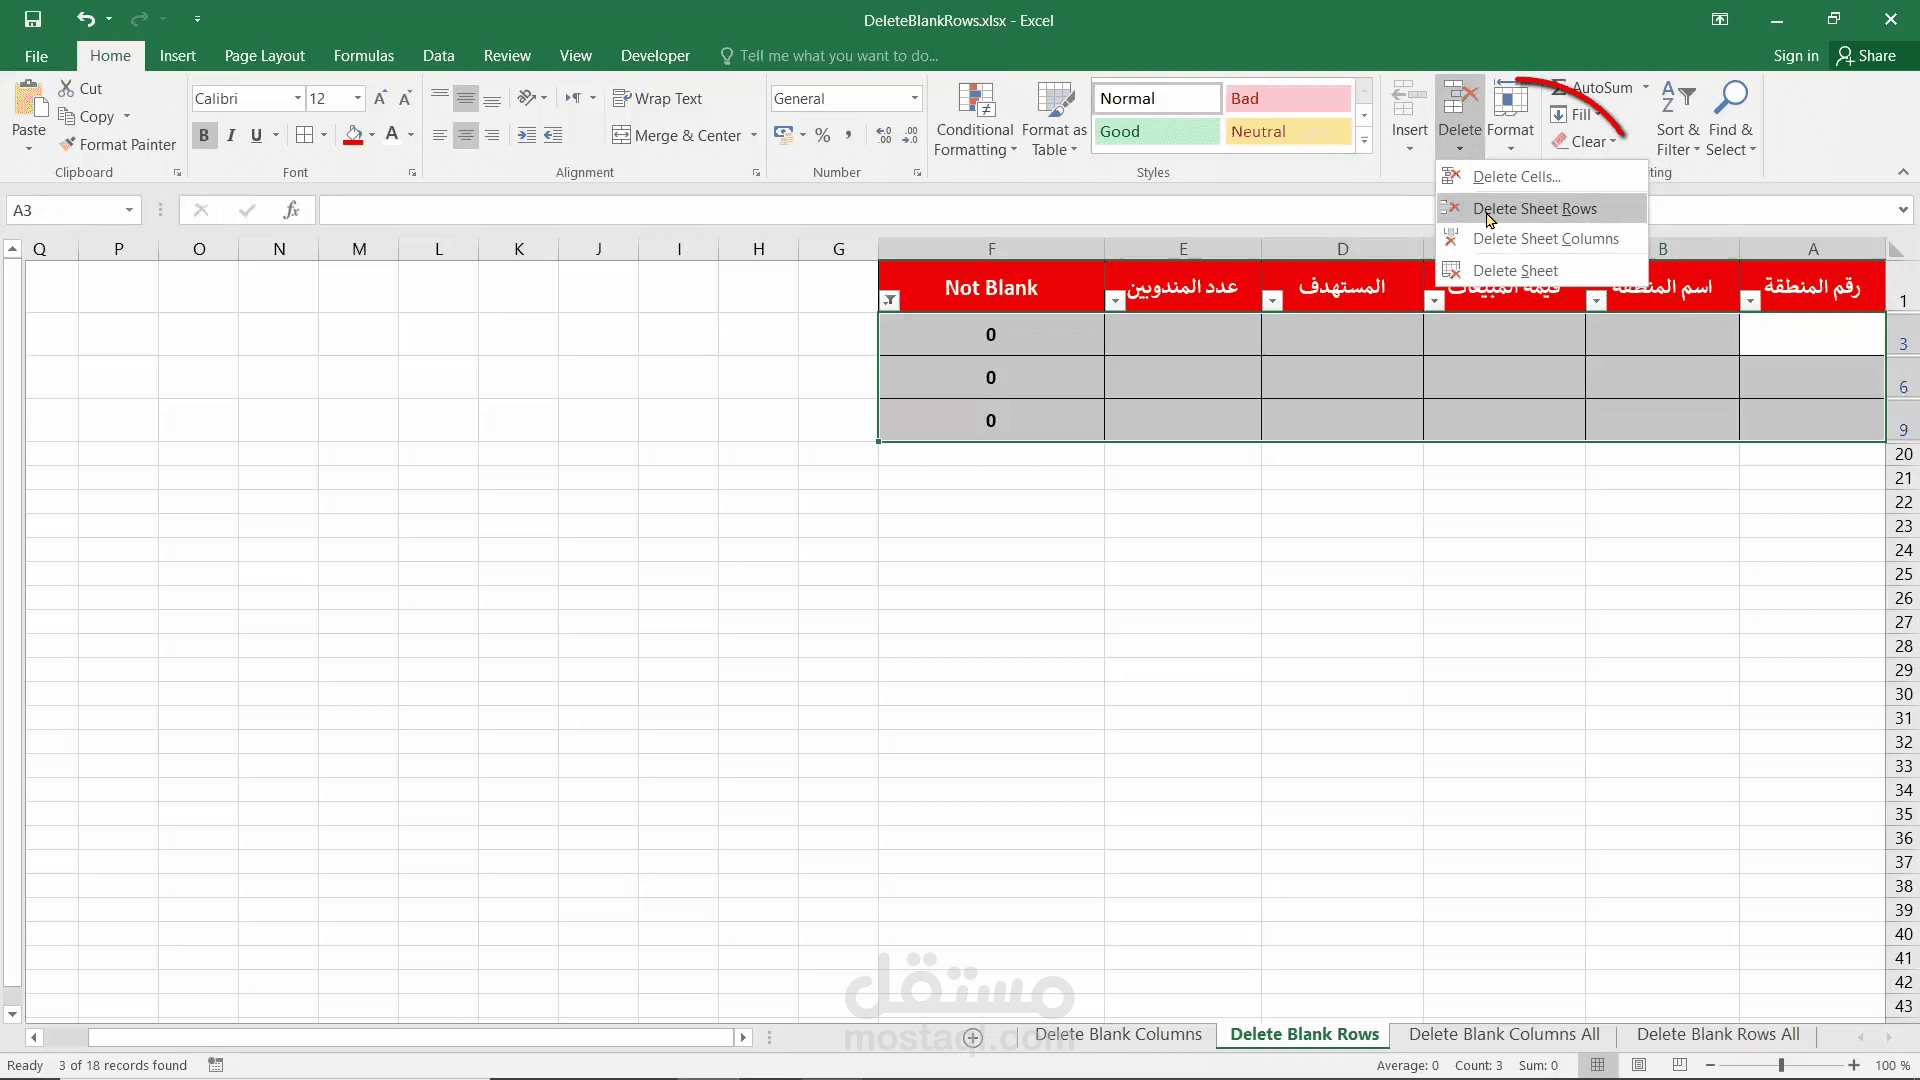Expand the font name Calibri dropdown

[x=297, y=98]
